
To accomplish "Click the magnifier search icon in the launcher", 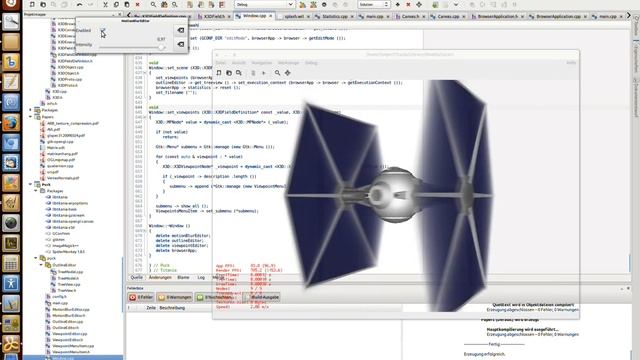I will (x=11, y=22).
